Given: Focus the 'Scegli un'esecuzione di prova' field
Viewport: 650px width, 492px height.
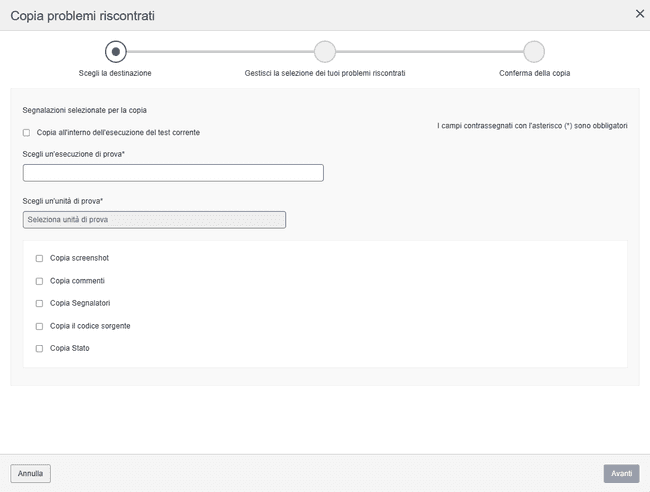Looking at the screenshot, I should 173,173.
